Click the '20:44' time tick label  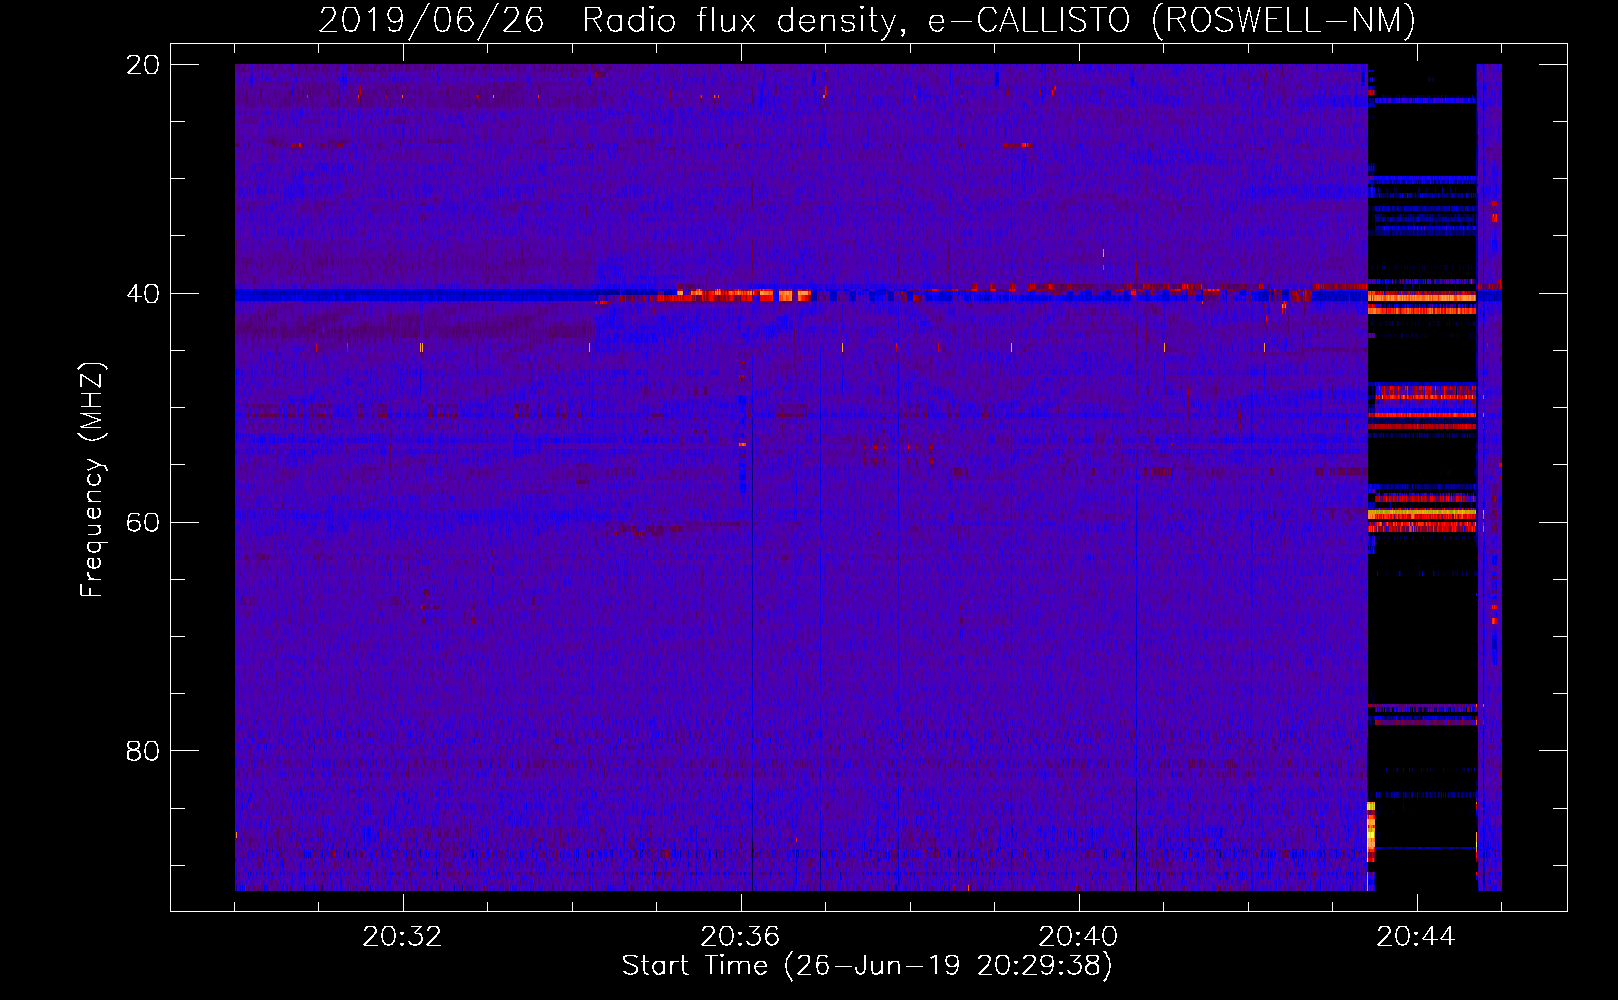1416,936
